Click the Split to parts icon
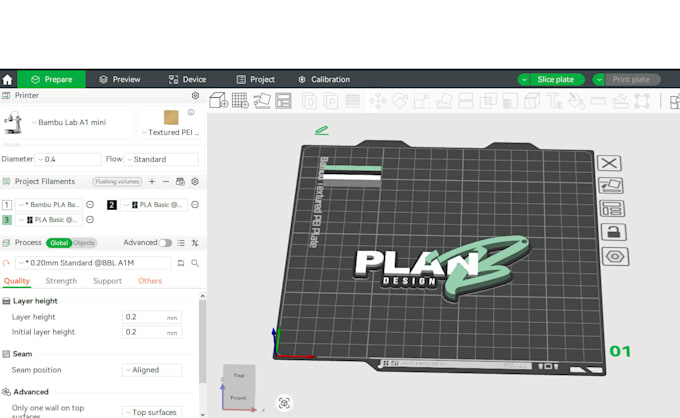Image resolution: width=680 pixels, height=418 pixels. point(331,101)
